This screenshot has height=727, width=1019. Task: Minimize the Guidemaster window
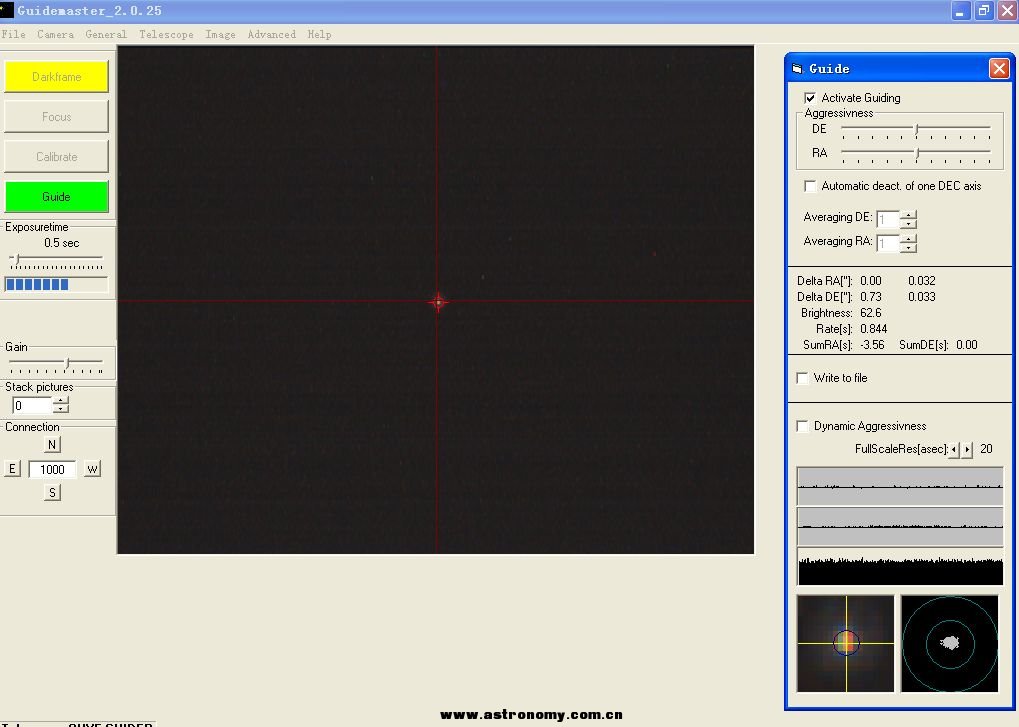(x=960, y=11)
